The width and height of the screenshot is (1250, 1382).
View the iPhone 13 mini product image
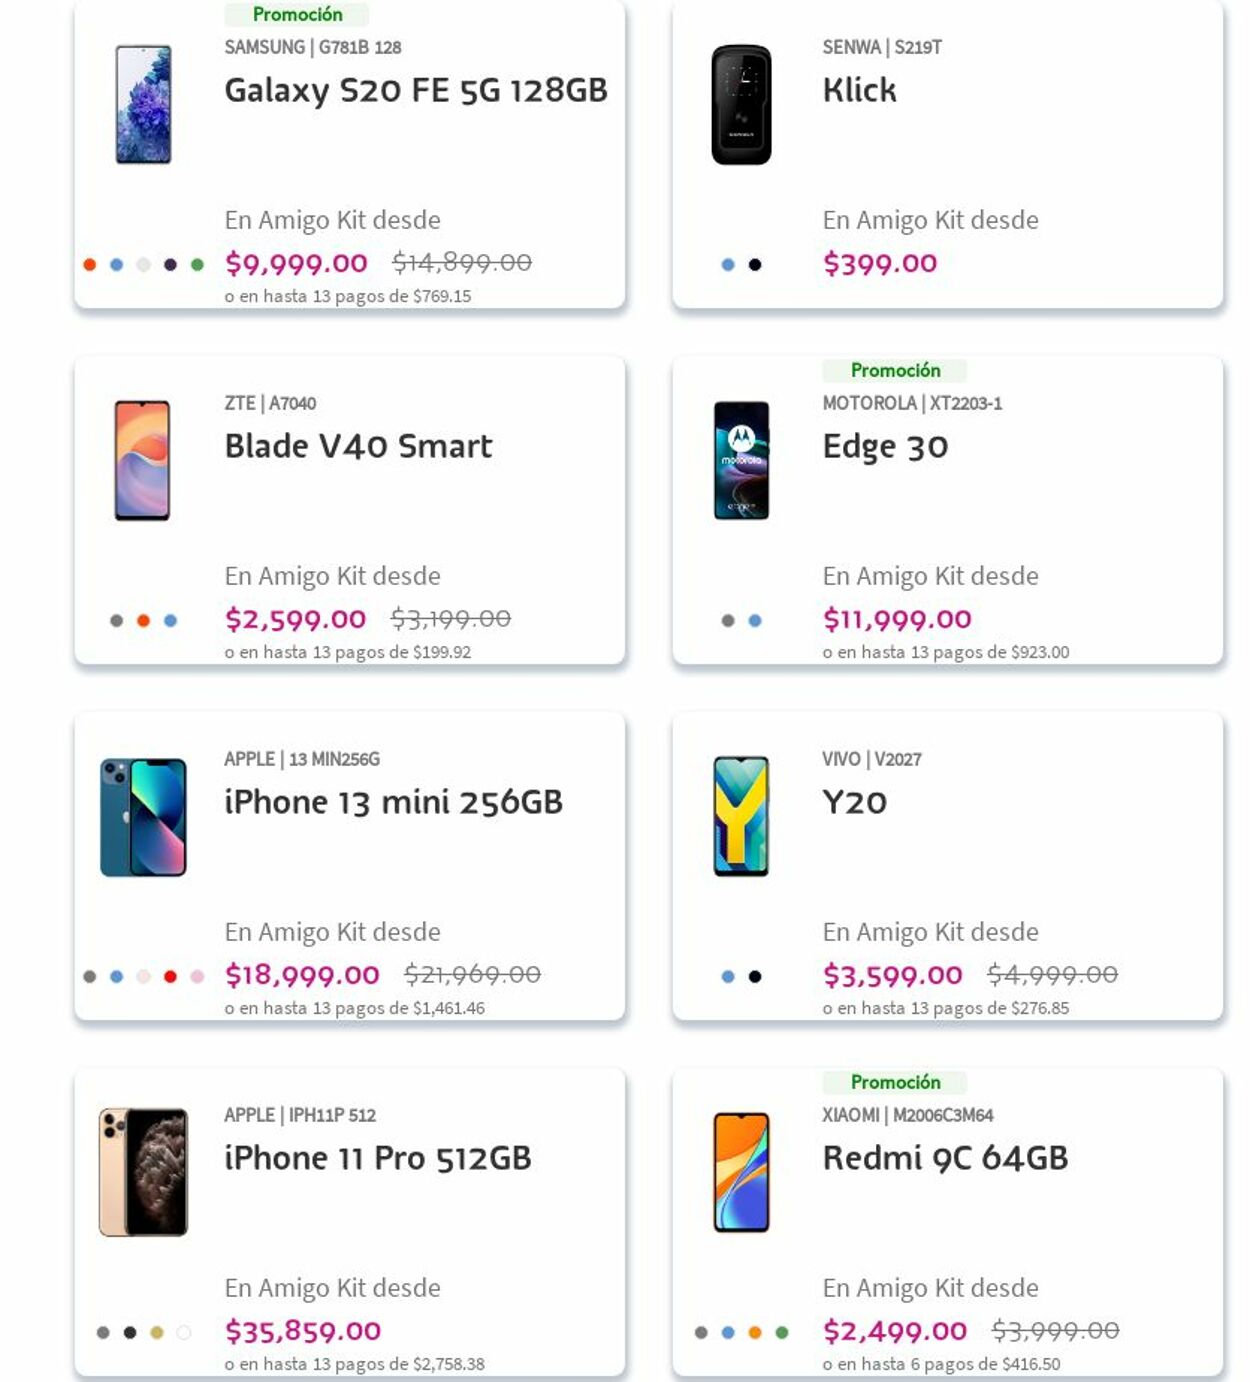coord(143,817)
